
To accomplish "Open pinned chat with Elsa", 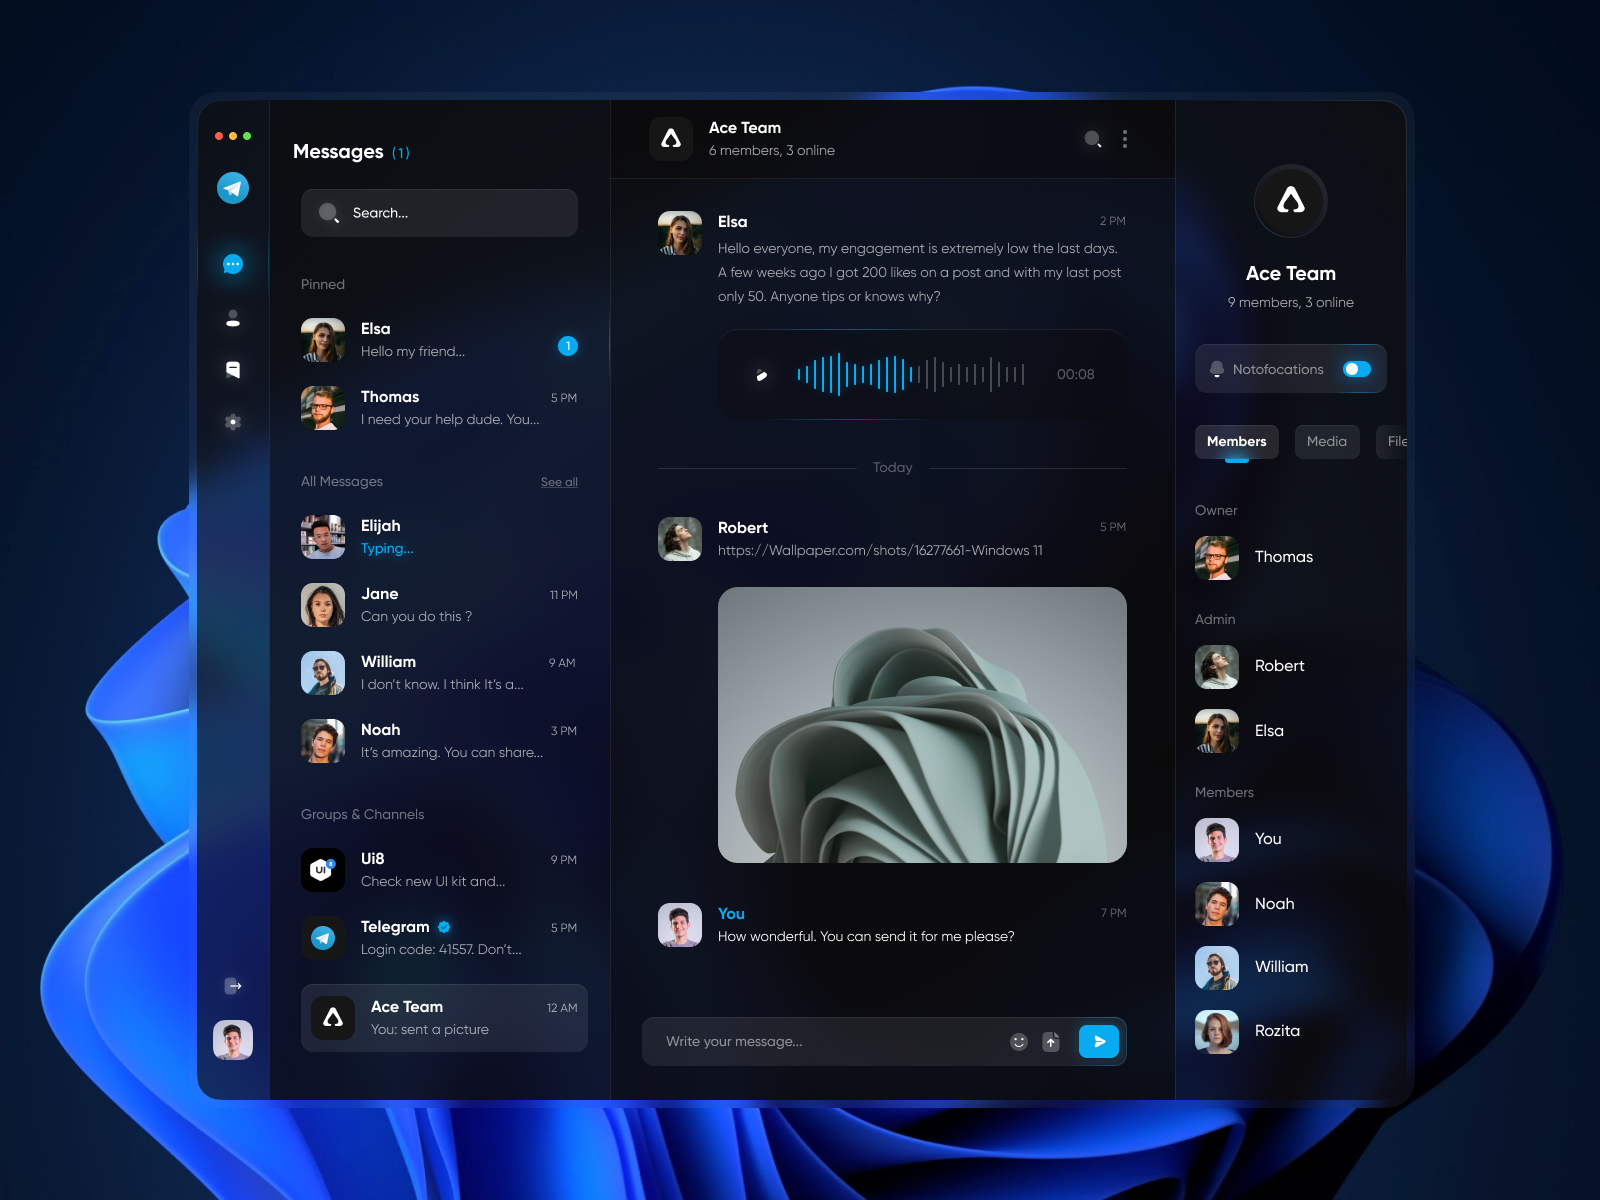I will coord(439,340).
